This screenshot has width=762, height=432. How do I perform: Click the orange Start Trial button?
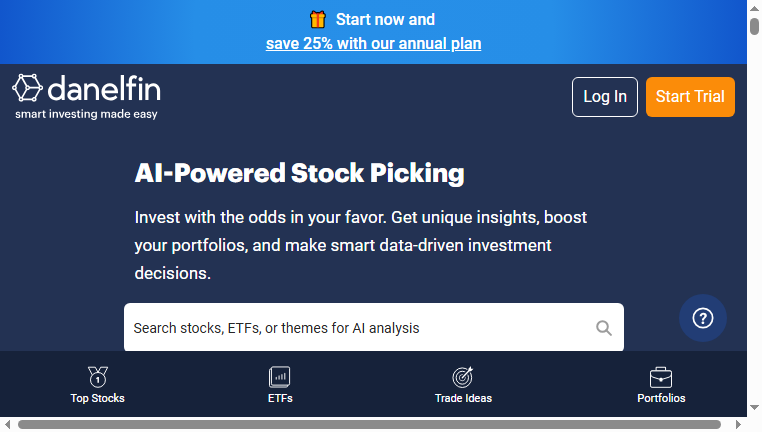click(690, 97)
